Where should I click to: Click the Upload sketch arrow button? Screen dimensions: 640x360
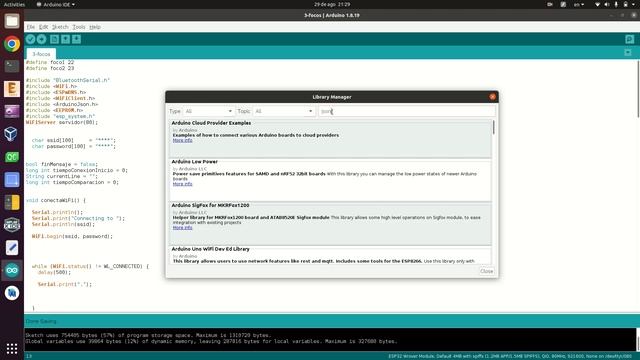click(x=41, y=39)
